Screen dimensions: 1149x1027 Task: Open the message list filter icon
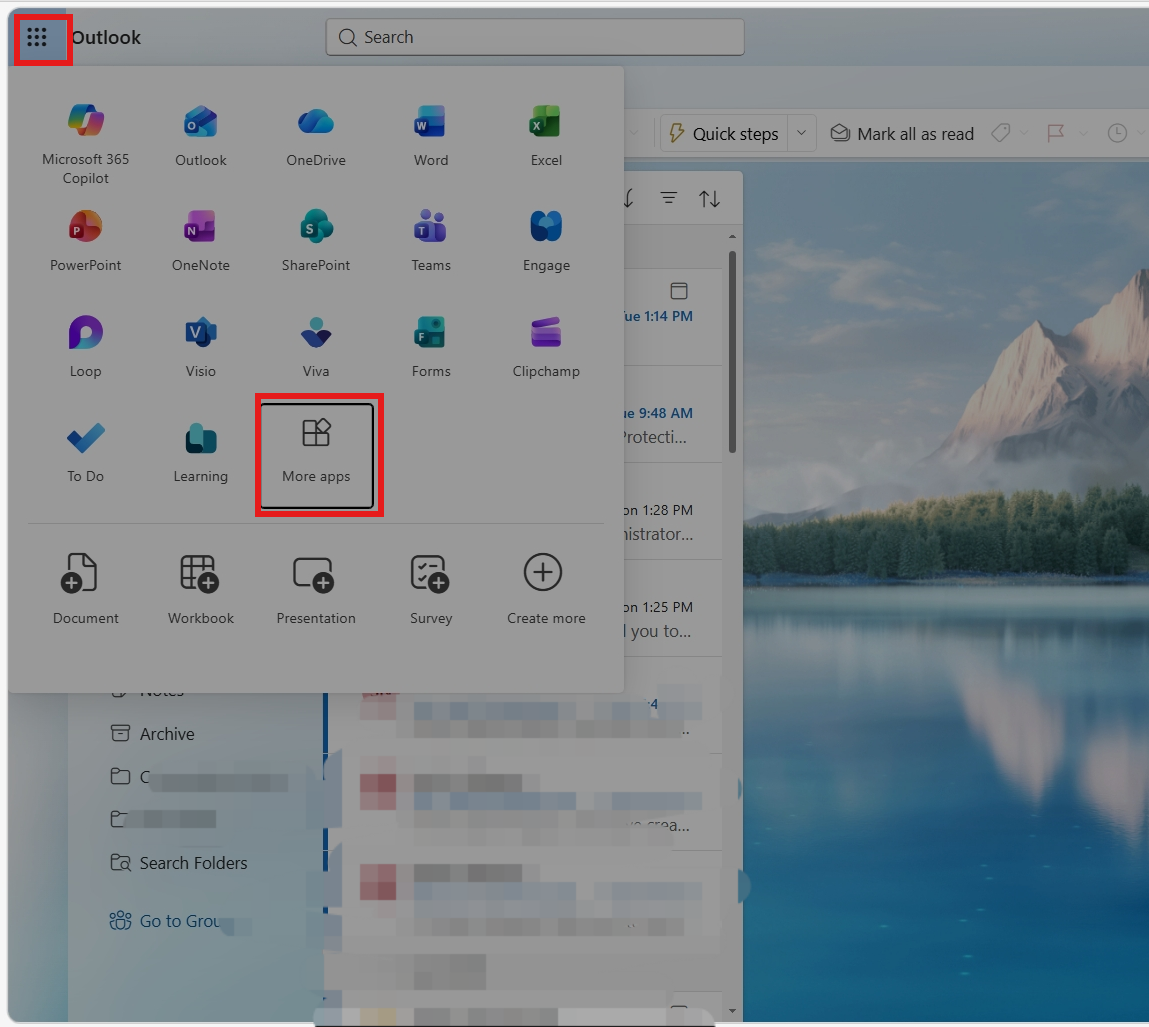coord(668,198)
